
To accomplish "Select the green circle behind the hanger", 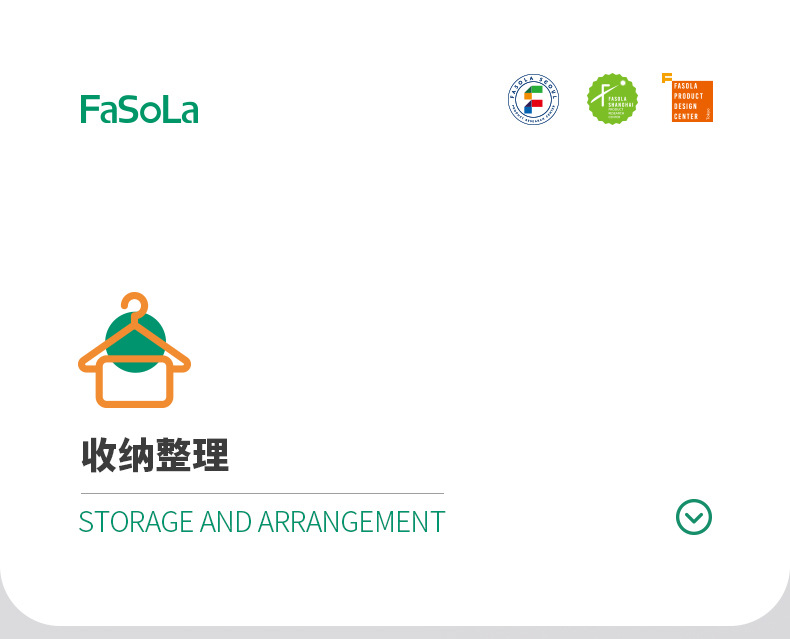I will tap(135, 342).
